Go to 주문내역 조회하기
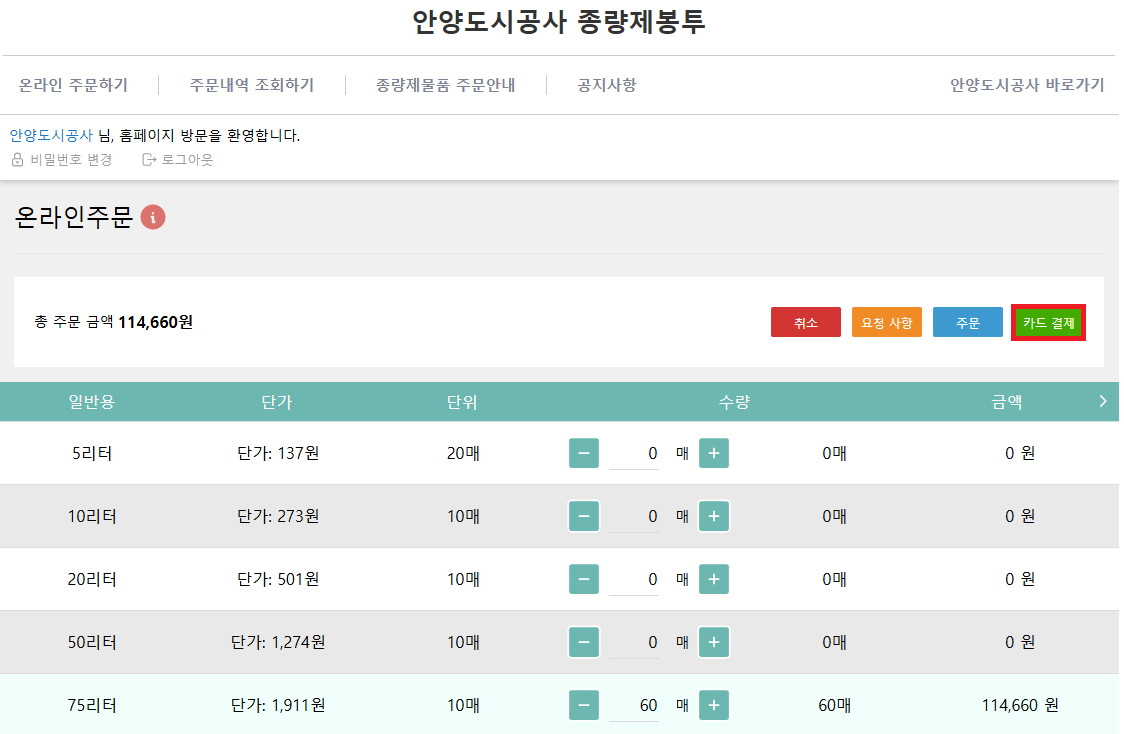The width and height of the screenshot is (1124, 734). click(251, 85)
